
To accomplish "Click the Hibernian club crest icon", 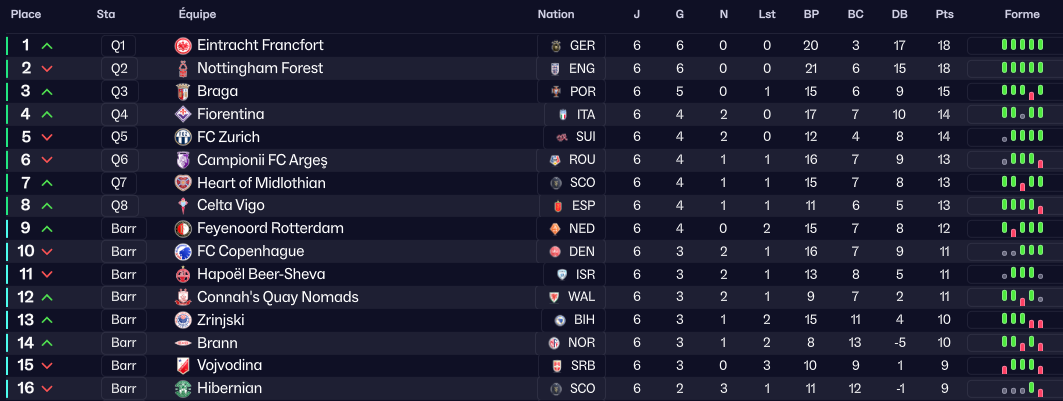I will (183, 389).
